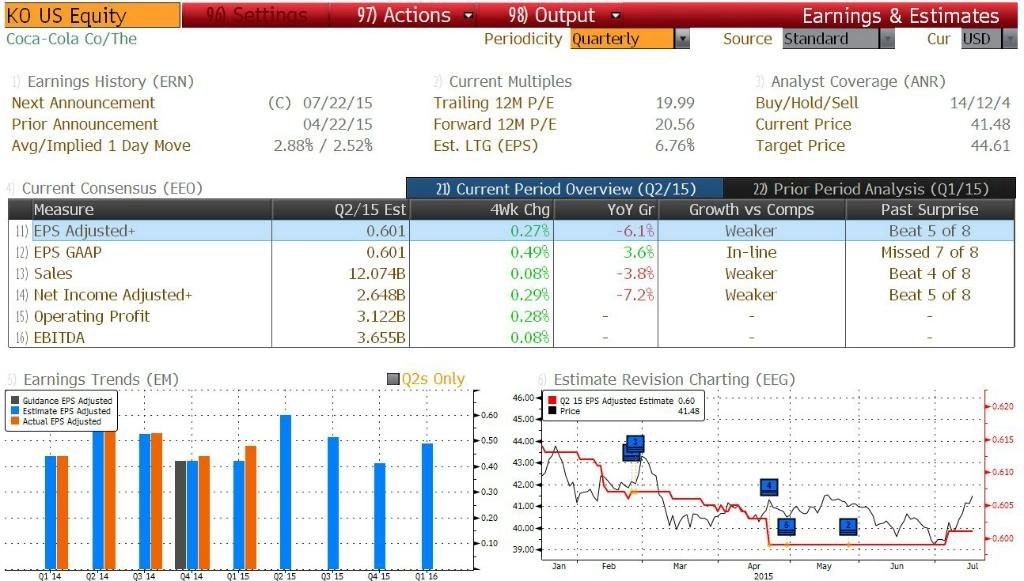
Task: Click the Past Surprise column header
Action: (930, 210)
